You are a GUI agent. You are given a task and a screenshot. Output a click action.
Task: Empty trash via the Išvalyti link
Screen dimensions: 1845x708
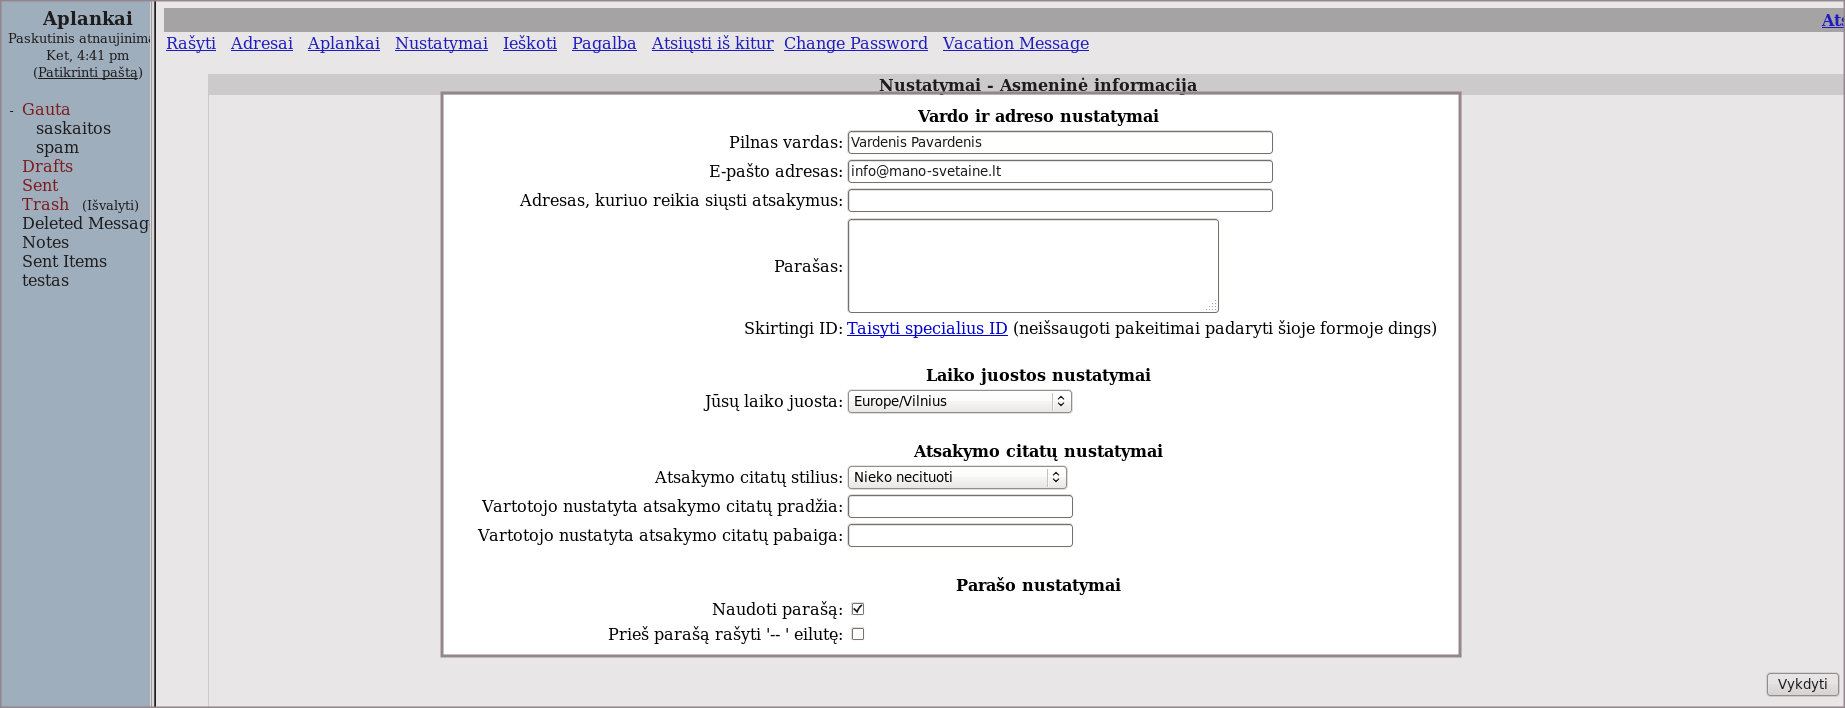110,205
